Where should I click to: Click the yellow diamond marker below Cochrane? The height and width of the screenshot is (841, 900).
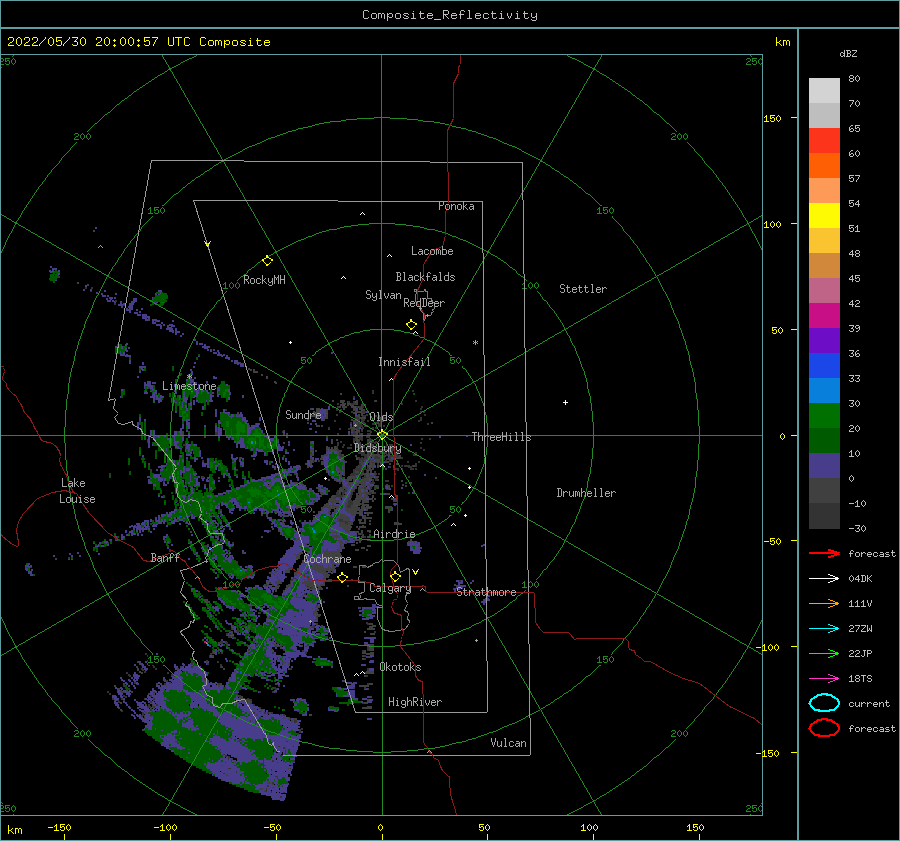coord(343,578)
